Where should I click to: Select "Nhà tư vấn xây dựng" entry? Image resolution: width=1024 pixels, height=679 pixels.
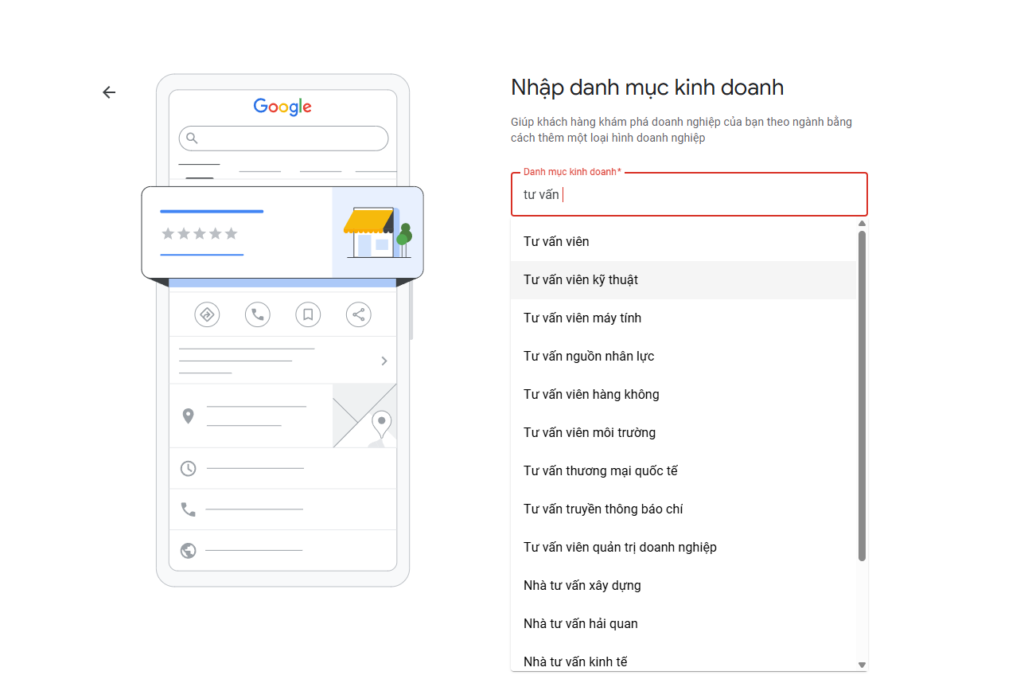click(582, 585)
